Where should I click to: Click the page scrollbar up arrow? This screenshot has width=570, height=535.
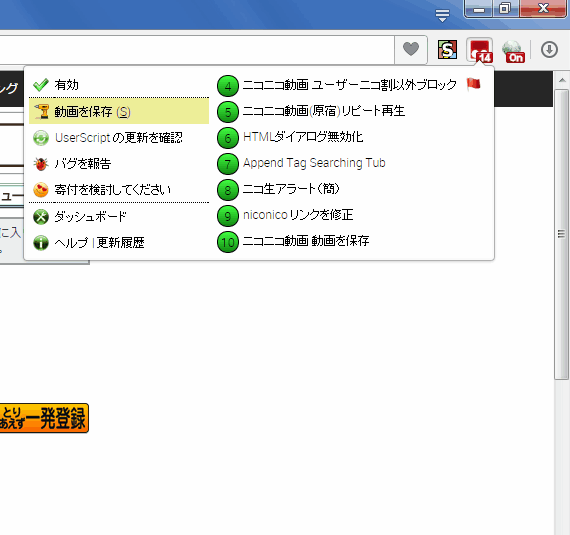tap(562, 80)
